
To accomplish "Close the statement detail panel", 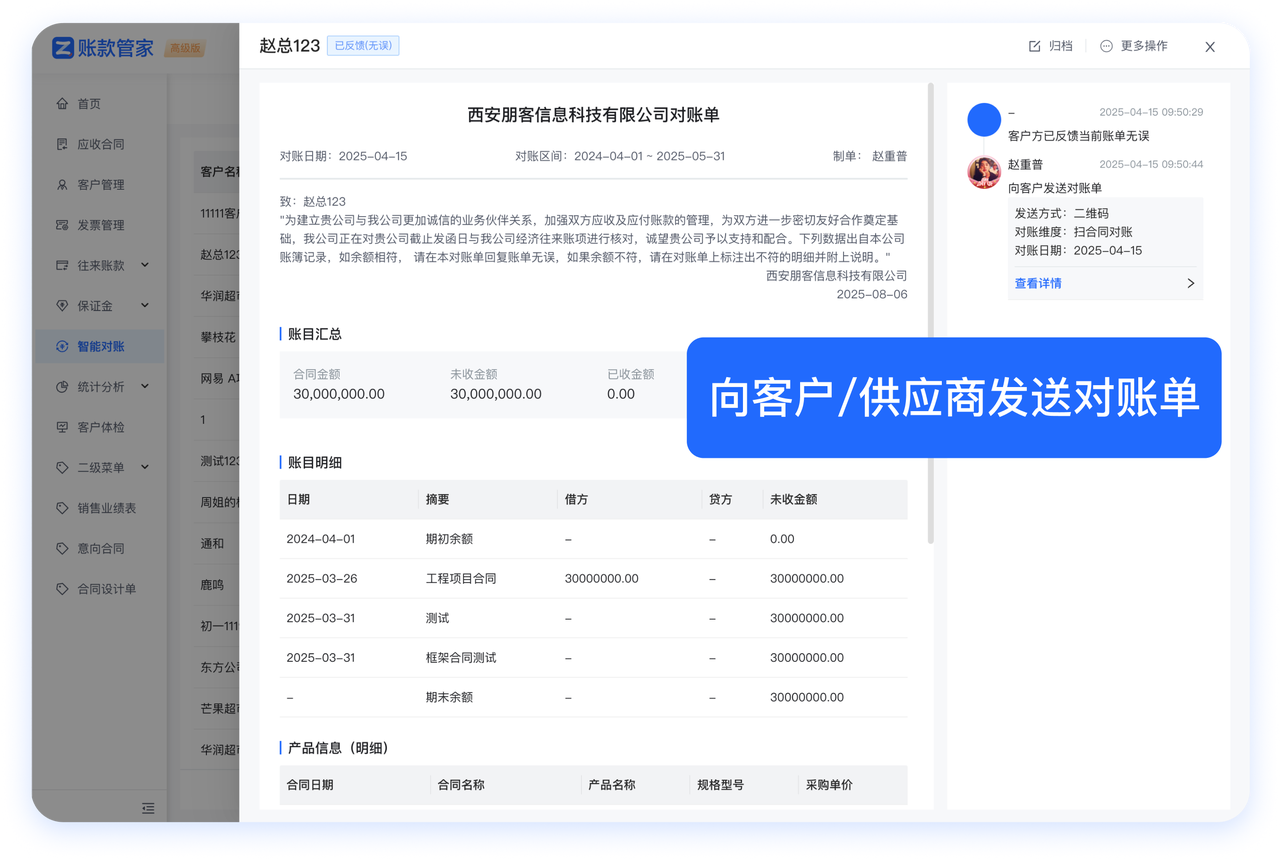I will 1210,47.
